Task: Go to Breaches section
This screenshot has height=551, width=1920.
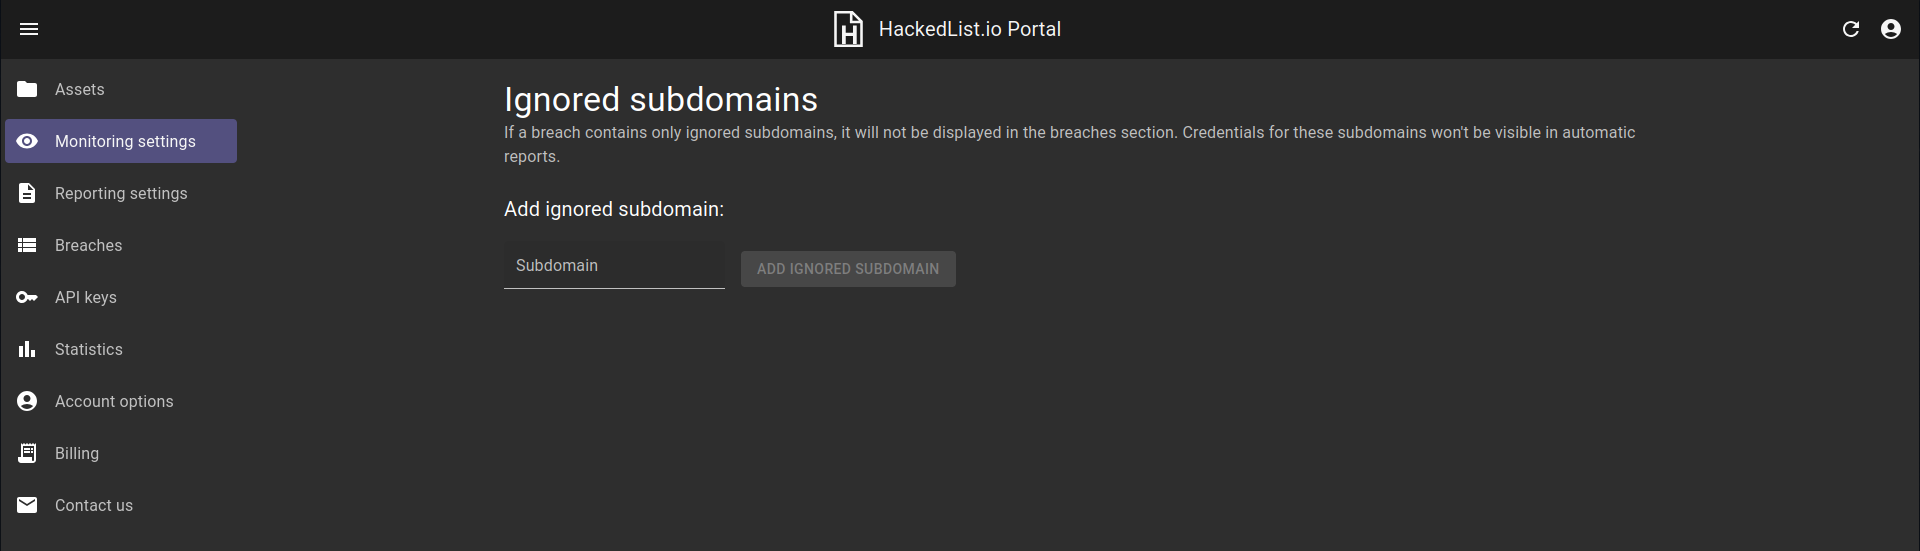Action: click(x=121, y=245)
